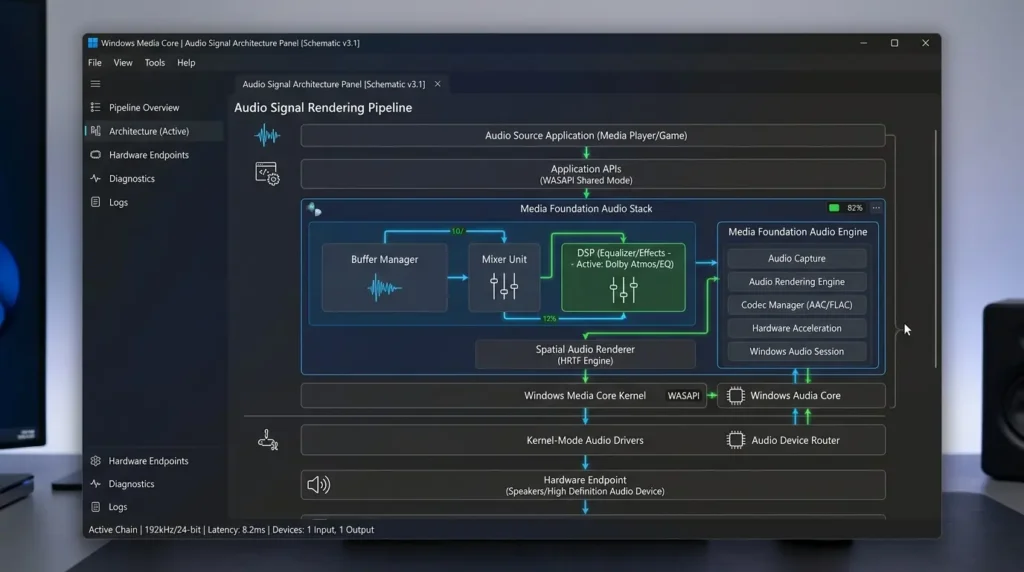1024x572 pixels.
Task: Click the mixer sliders icon in Mixer Unit
Action: coord(504,287)
